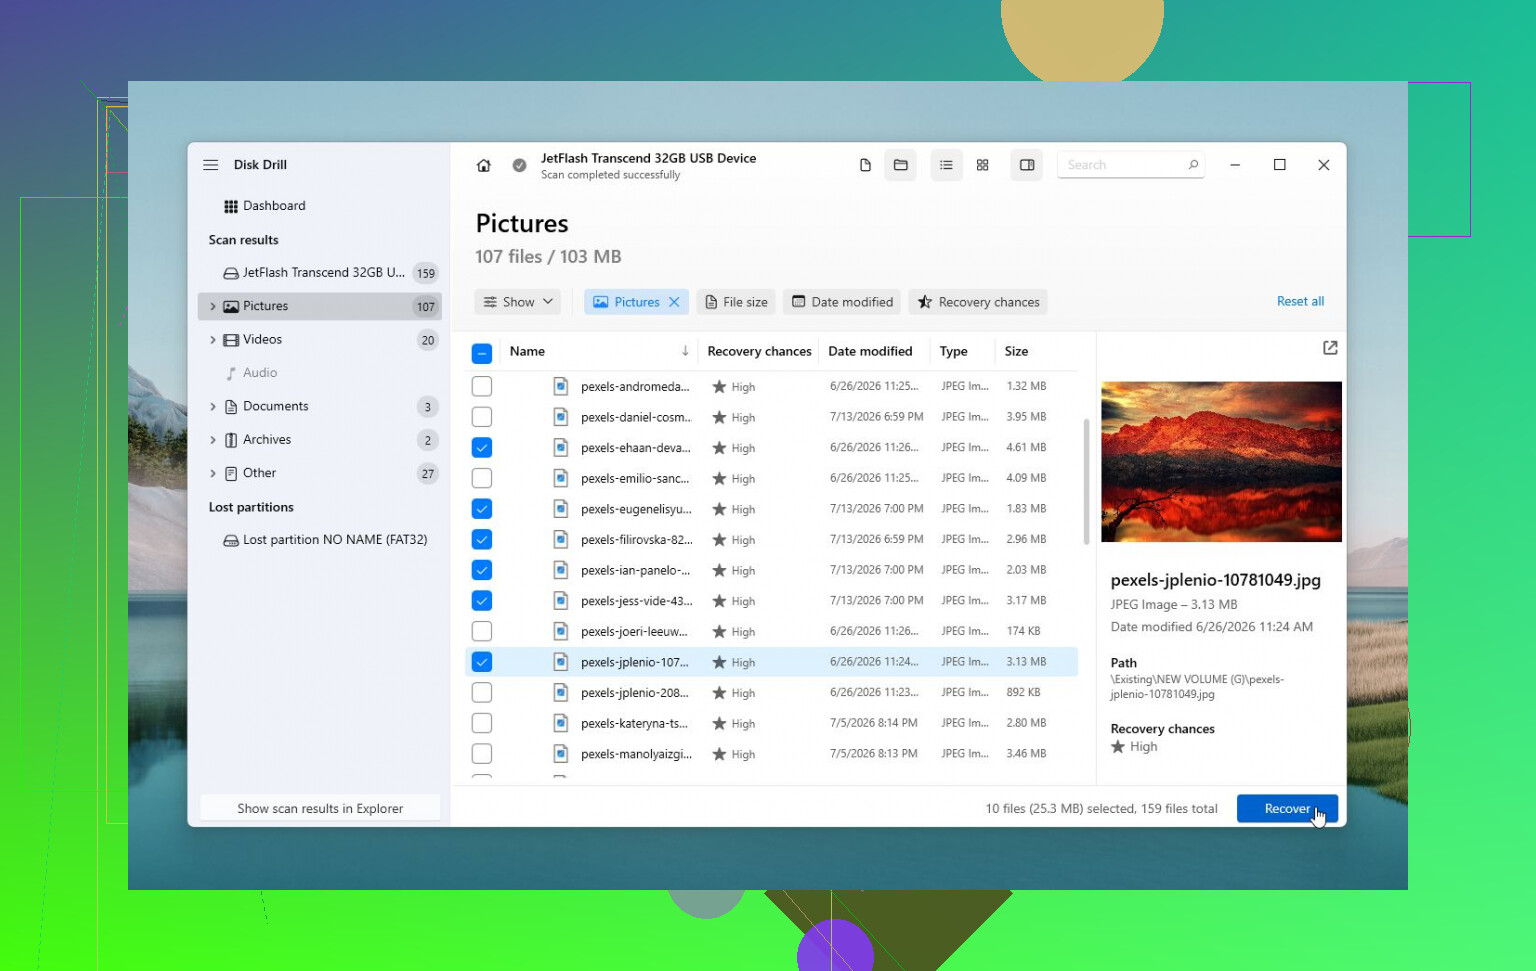The width and height of the screenshot is (1536, 971).
Task: Click the Recover button
Action: coord(1287,809)
